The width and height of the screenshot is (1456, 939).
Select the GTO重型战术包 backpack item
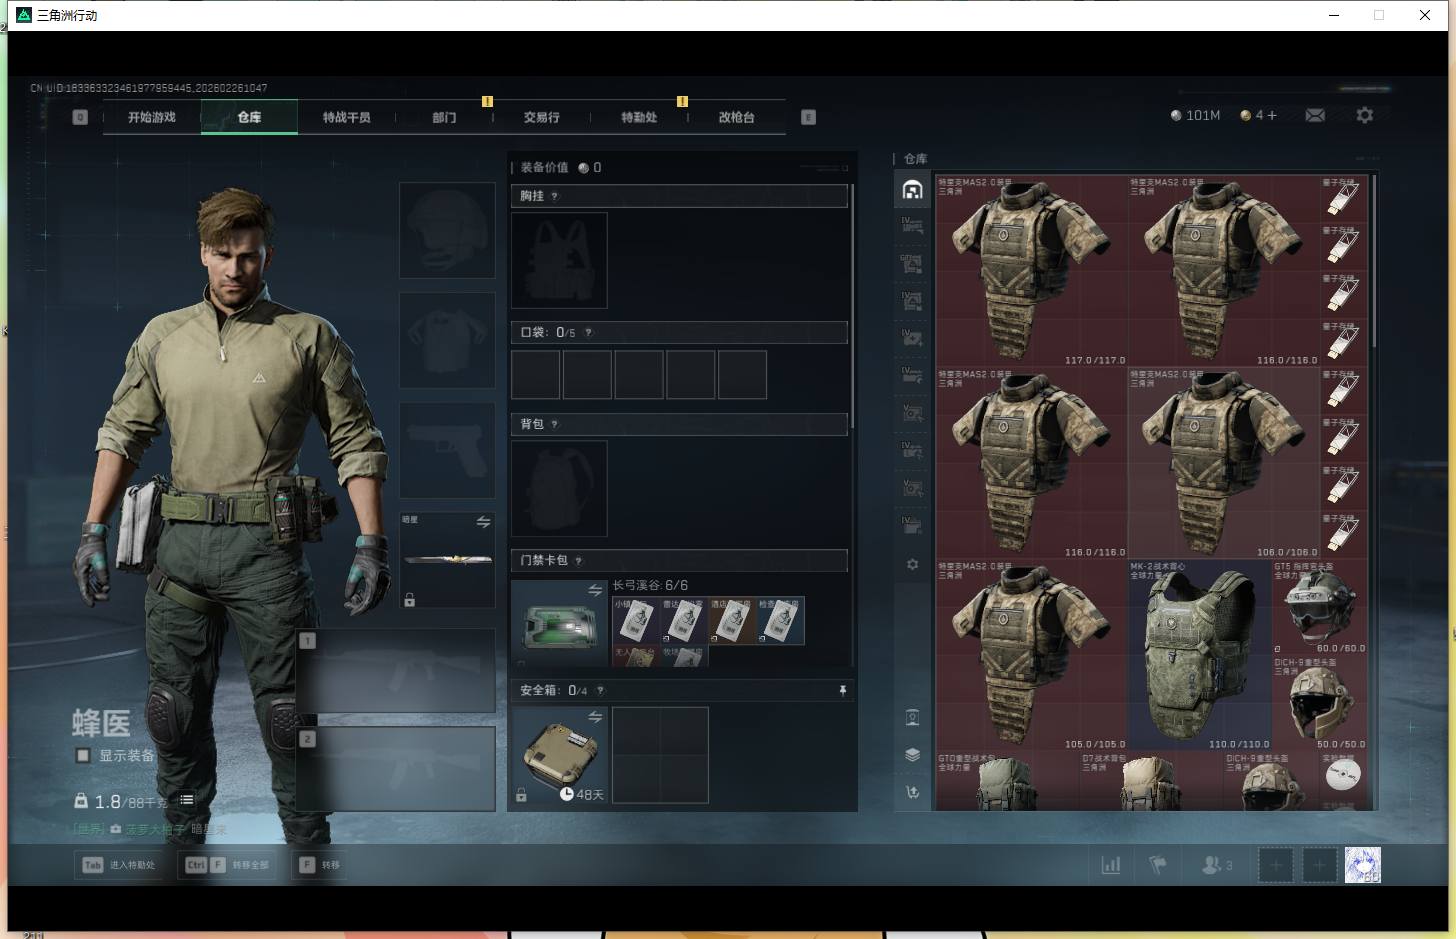(x=1007, y=781)
